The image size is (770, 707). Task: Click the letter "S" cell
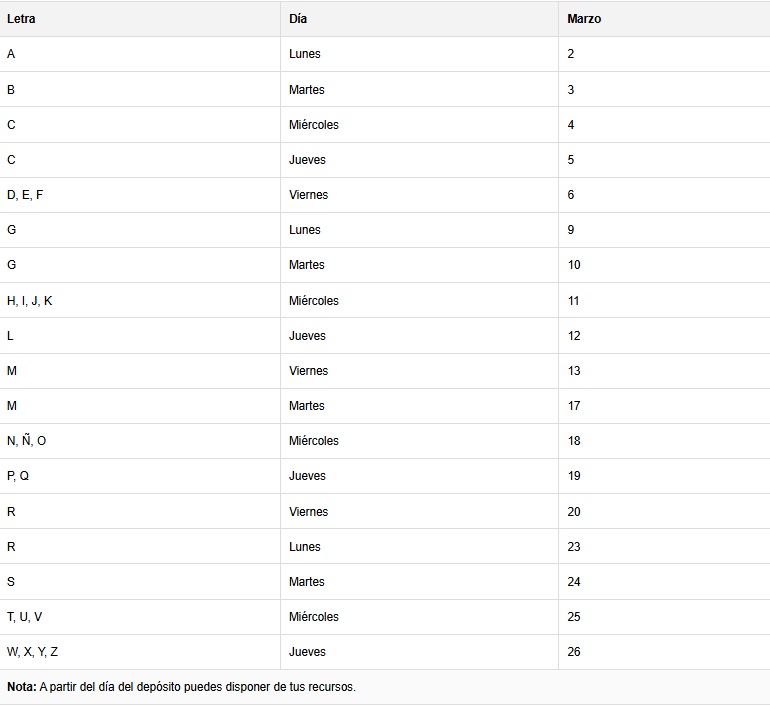coord(11,582)
